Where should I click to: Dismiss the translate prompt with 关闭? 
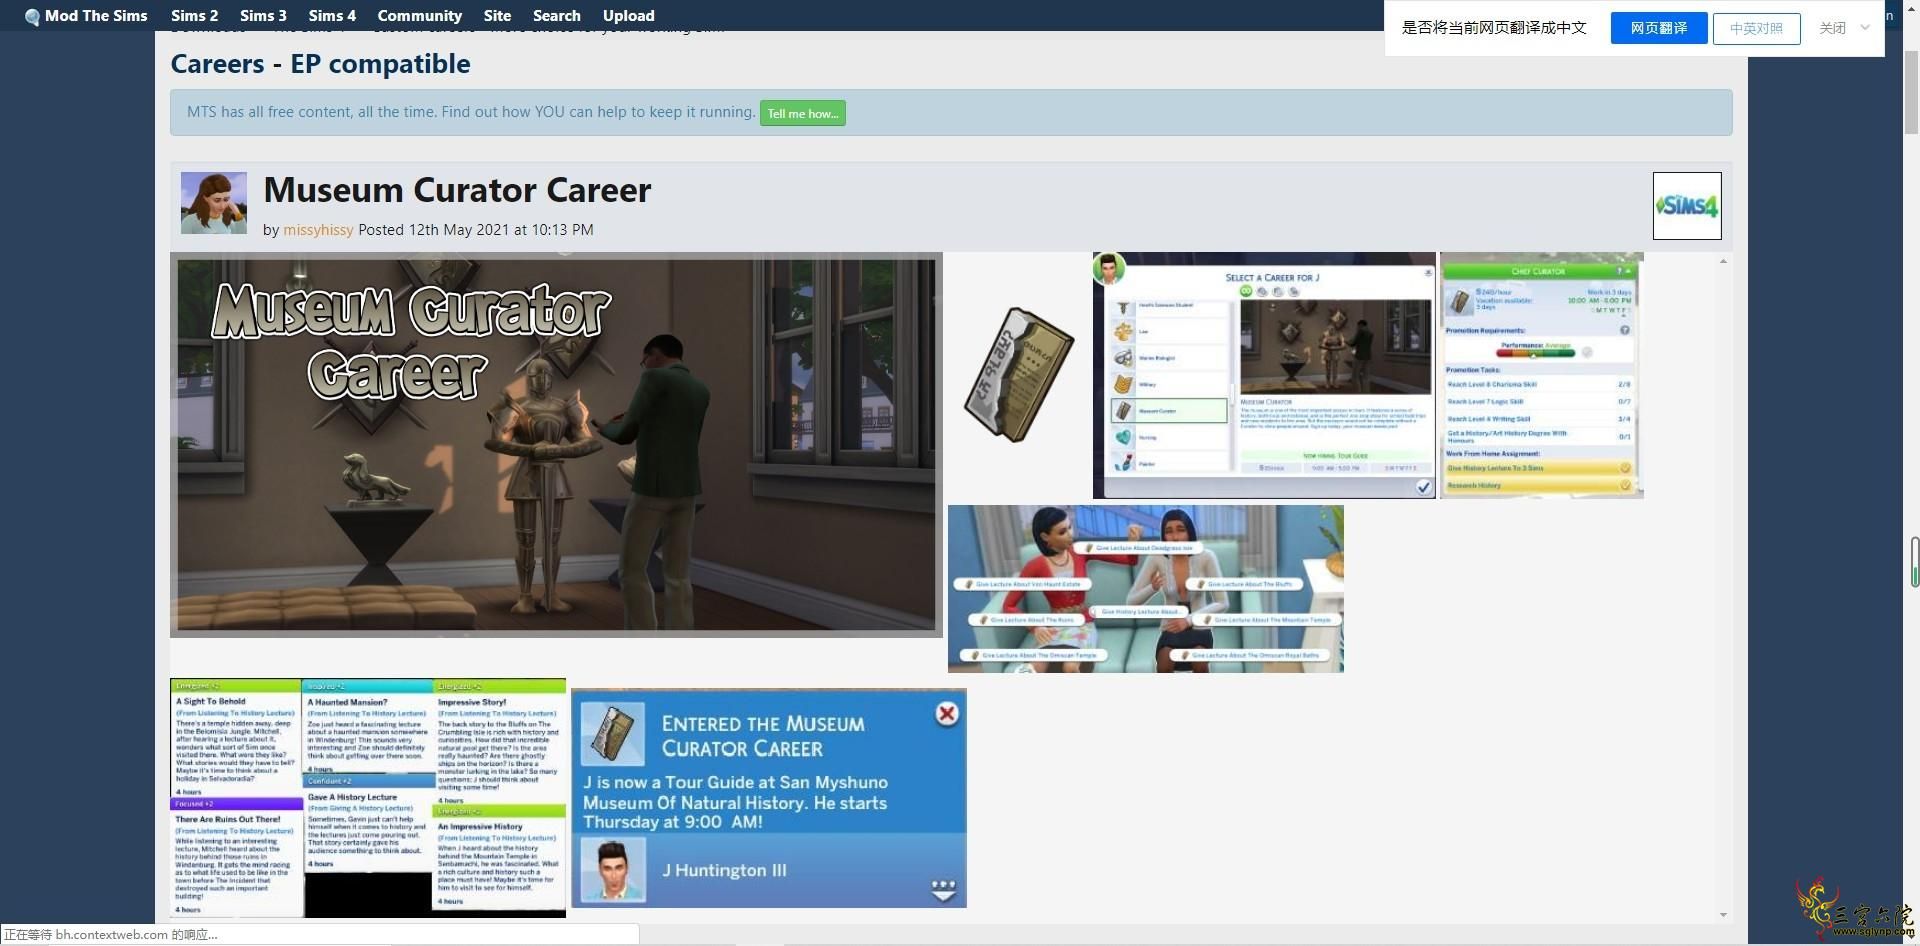1832,28
